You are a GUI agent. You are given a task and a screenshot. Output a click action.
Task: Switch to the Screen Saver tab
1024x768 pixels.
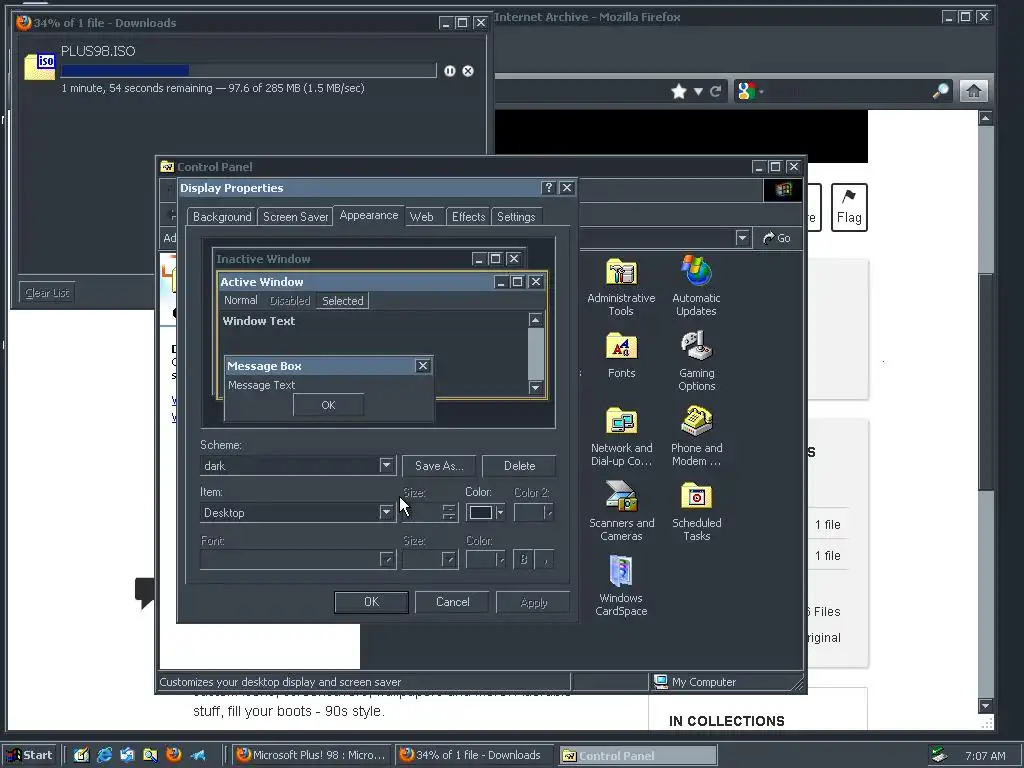[295, 217]
